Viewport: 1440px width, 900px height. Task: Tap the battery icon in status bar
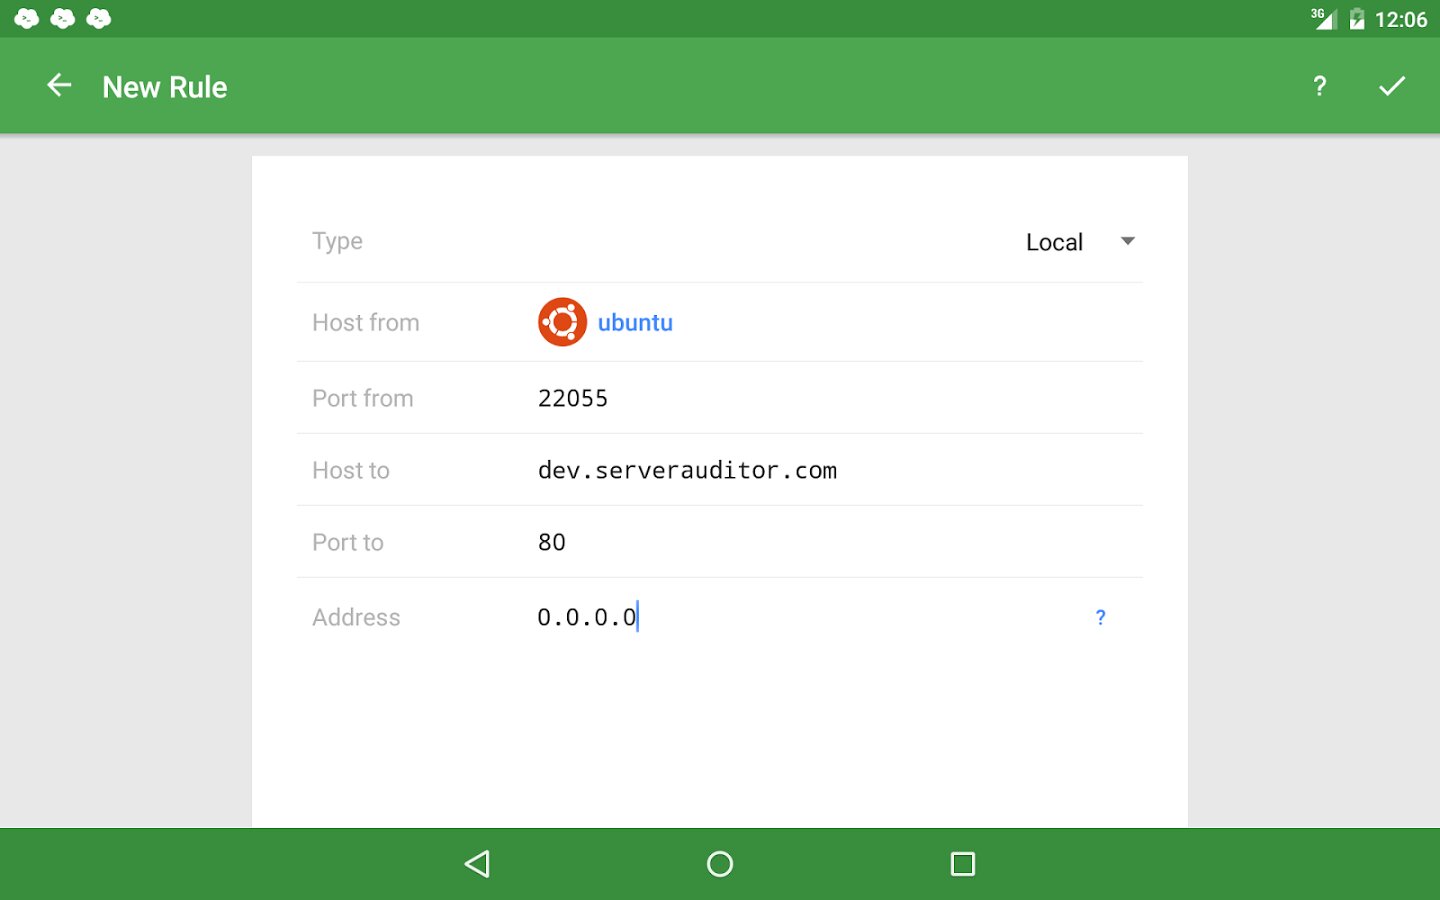[1357, 19]
